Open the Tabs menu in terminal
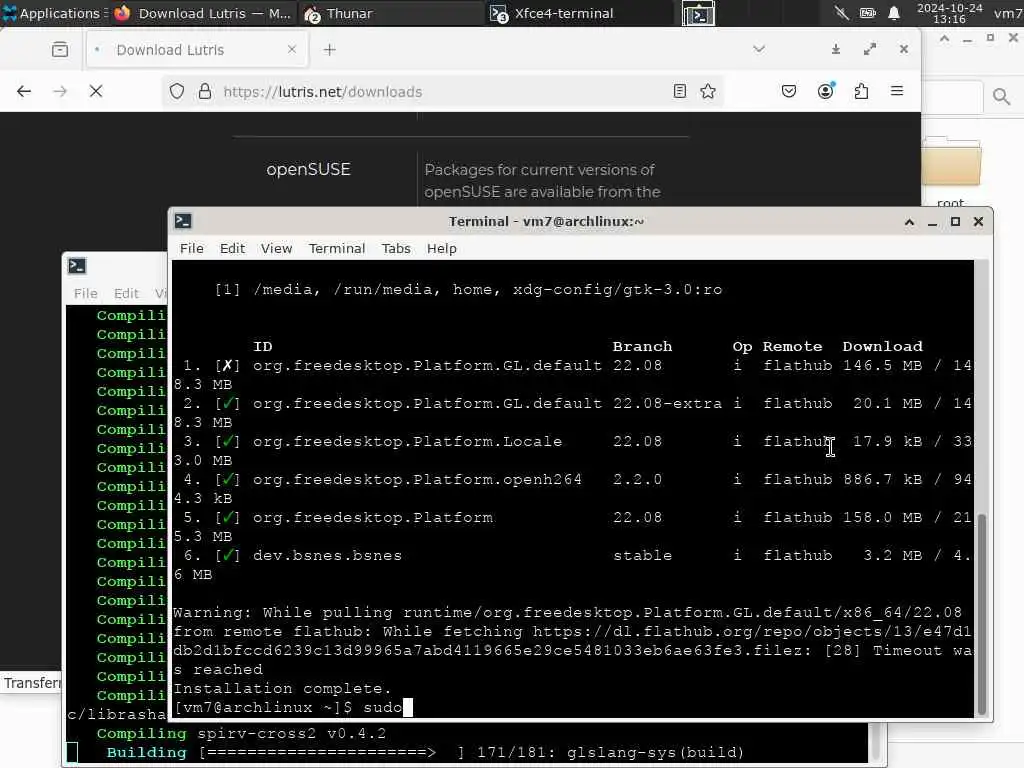1024x768 pixels. point(396,249)
